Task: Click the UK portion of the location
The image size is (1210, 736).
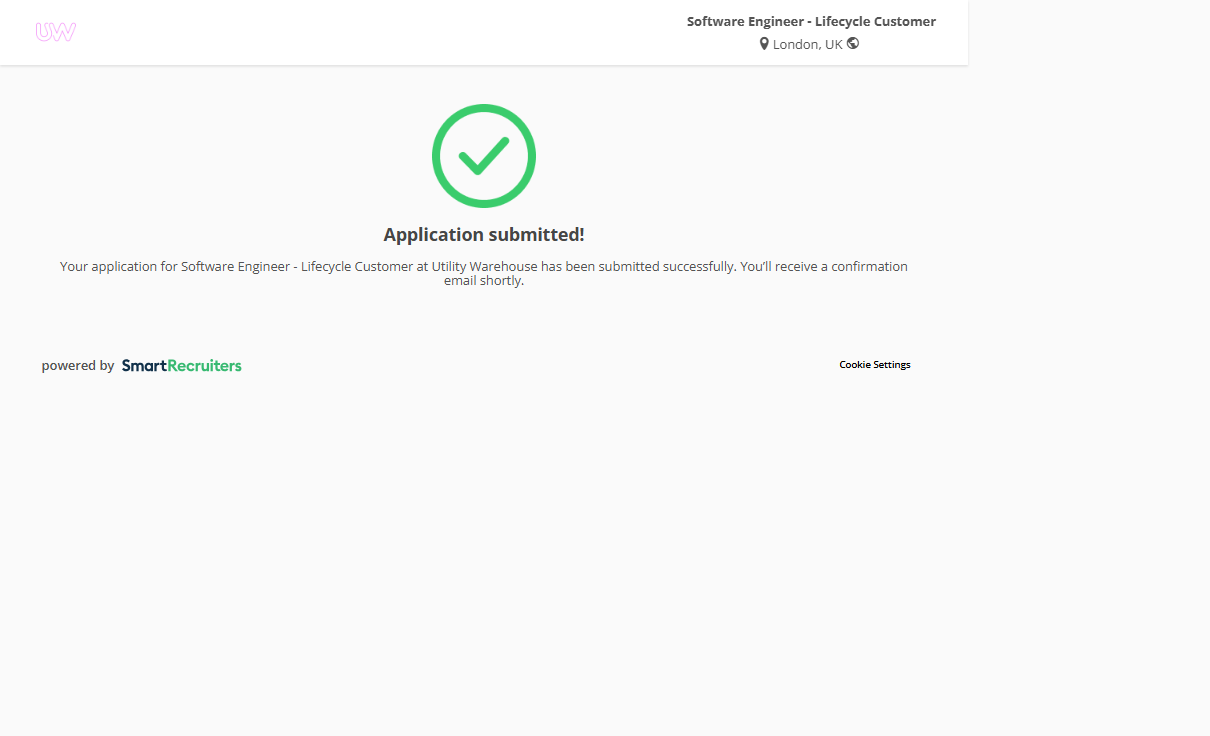Action: pyautogui.click(x=833, y=45)
